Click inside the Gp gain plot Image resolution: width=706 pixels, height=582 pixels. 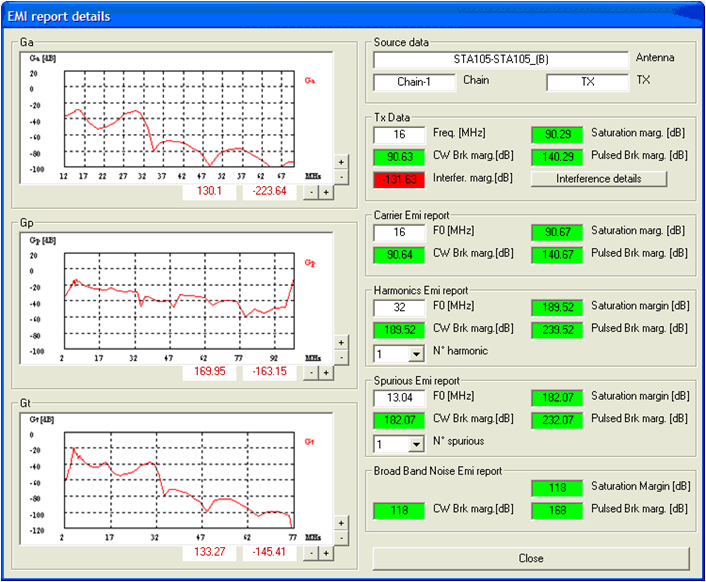(179, 301)
